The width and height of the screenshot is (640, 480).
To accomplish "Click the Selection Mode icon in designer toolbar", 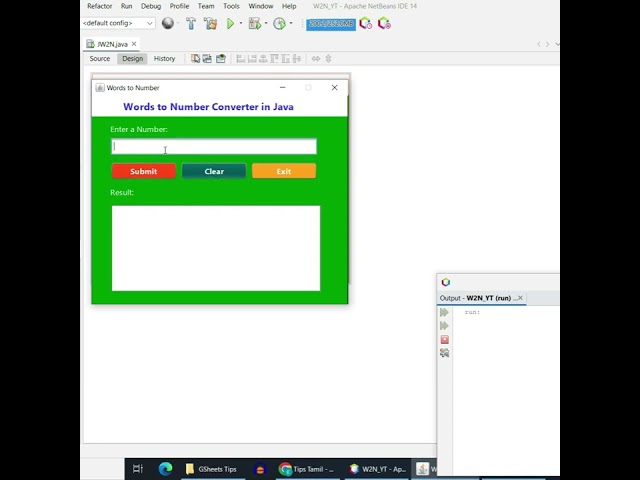I will 196,58.
